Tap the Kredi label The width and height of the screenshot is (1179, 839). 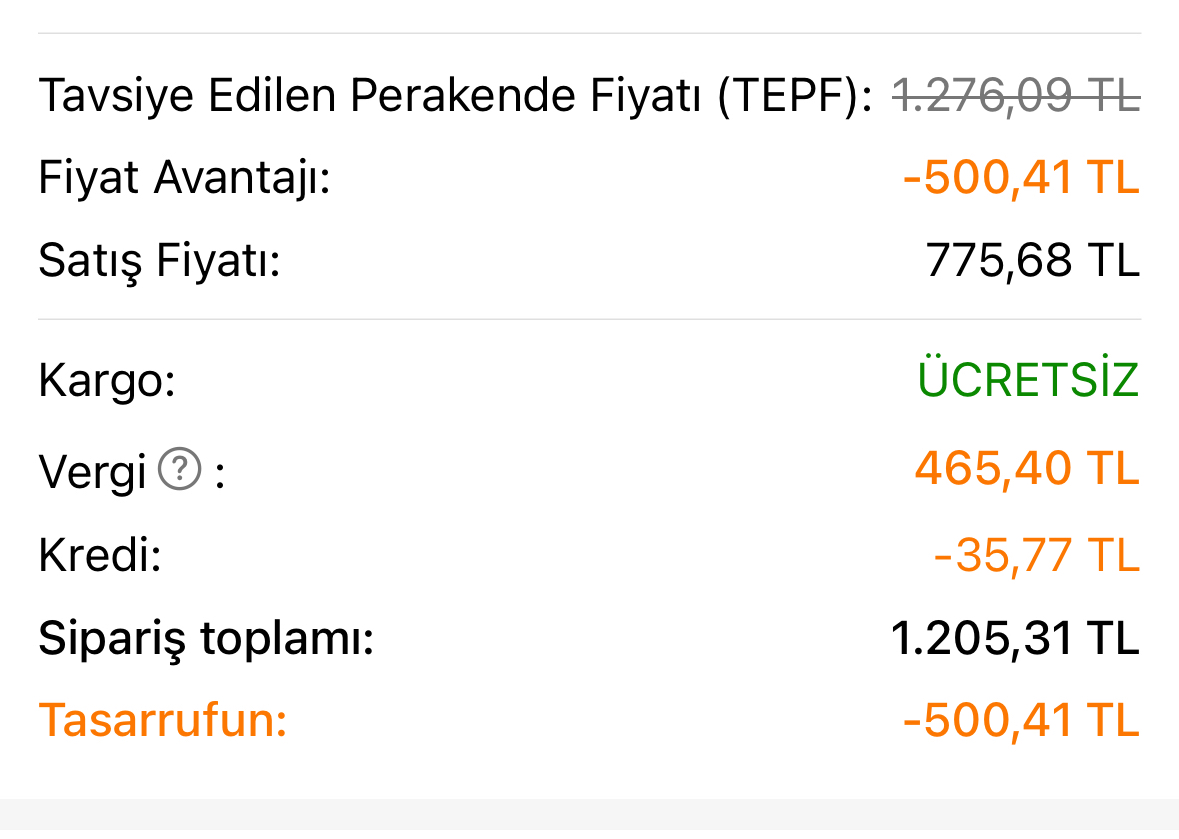[100, 556]
